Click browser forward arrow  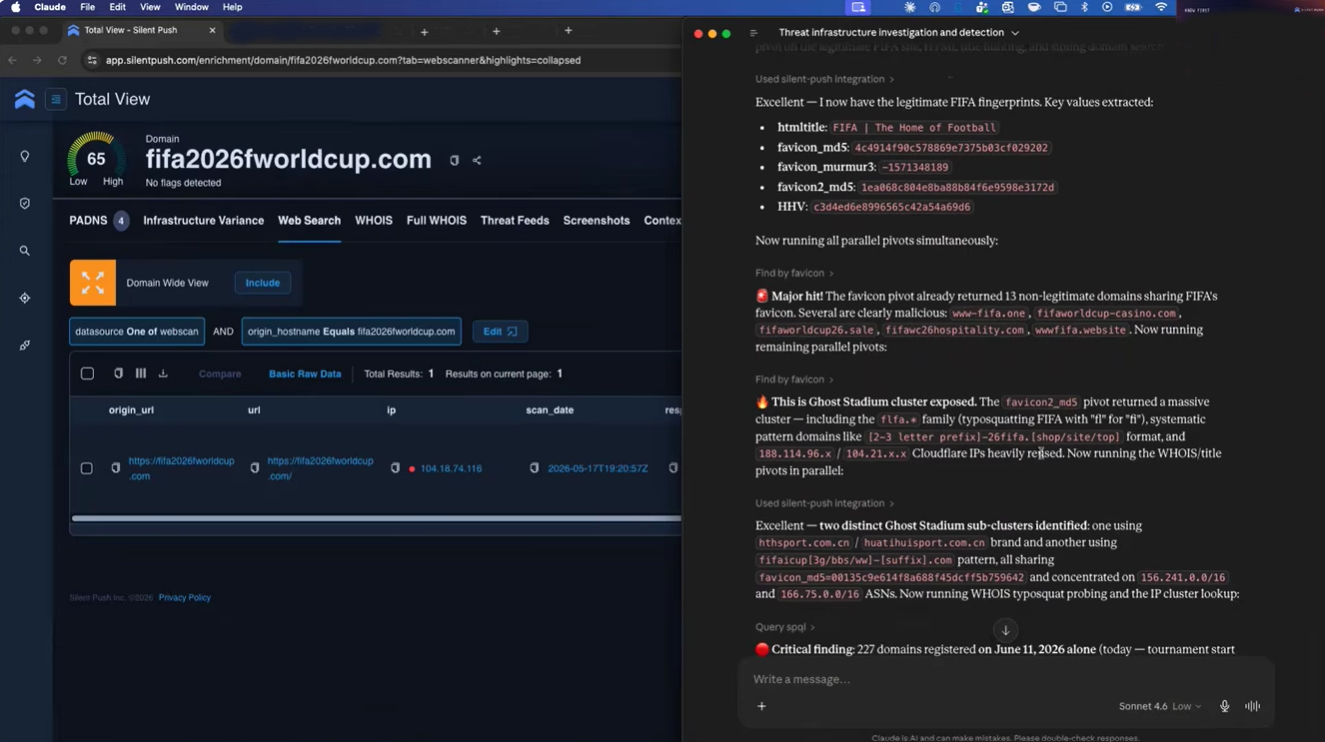(37, 60)
